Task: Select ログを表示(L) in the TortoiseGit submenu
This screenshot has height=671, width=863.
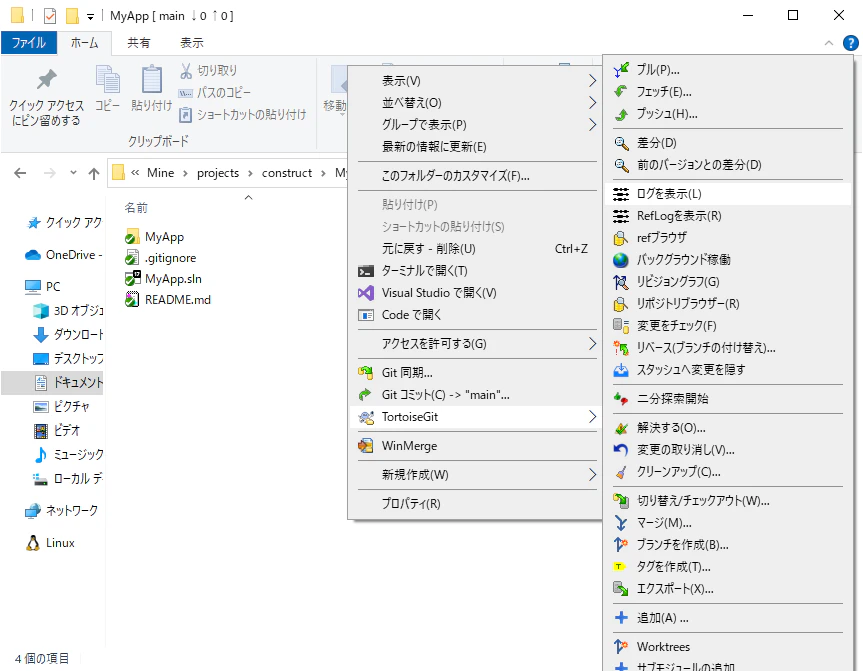Action: [727, 194]
